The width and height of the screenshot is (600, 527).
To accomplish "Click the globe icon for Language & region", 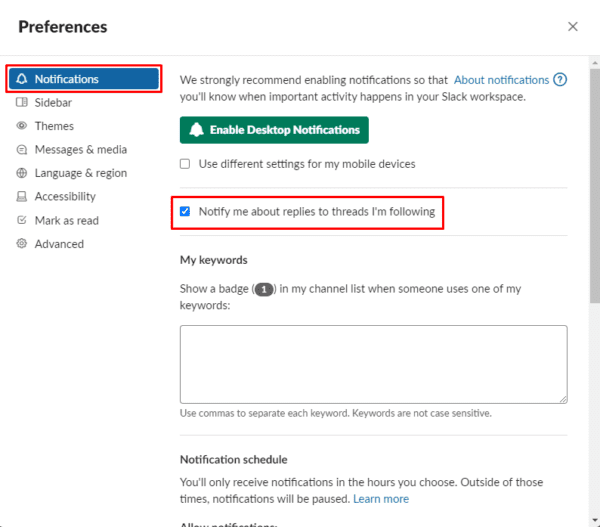I will click(22, 173).
